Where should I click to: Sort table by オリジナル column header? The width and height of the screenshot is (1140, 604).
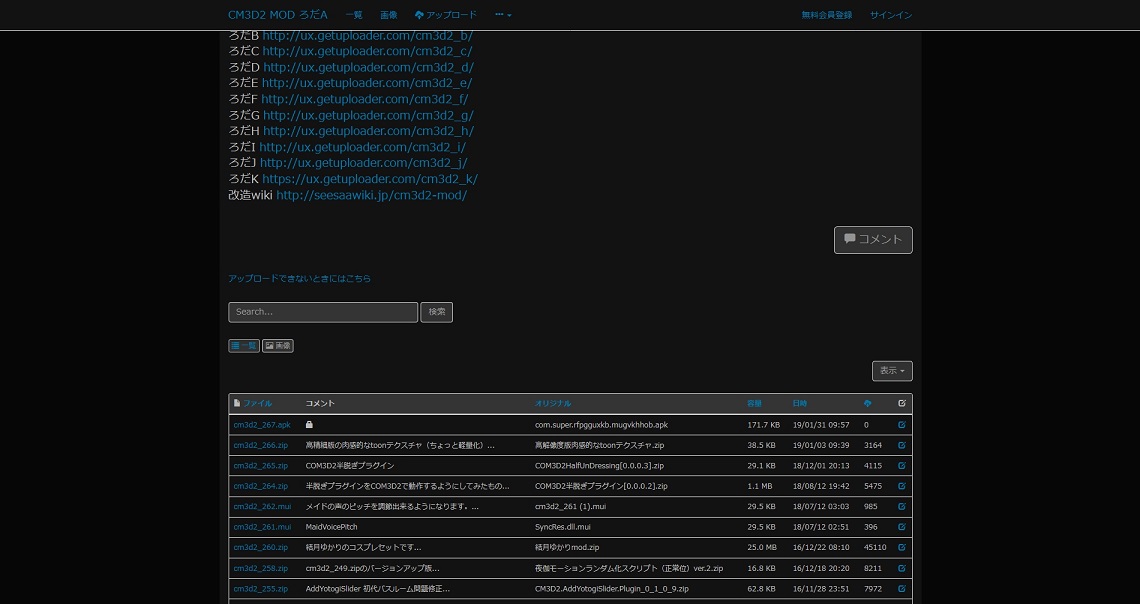[553, 403]
